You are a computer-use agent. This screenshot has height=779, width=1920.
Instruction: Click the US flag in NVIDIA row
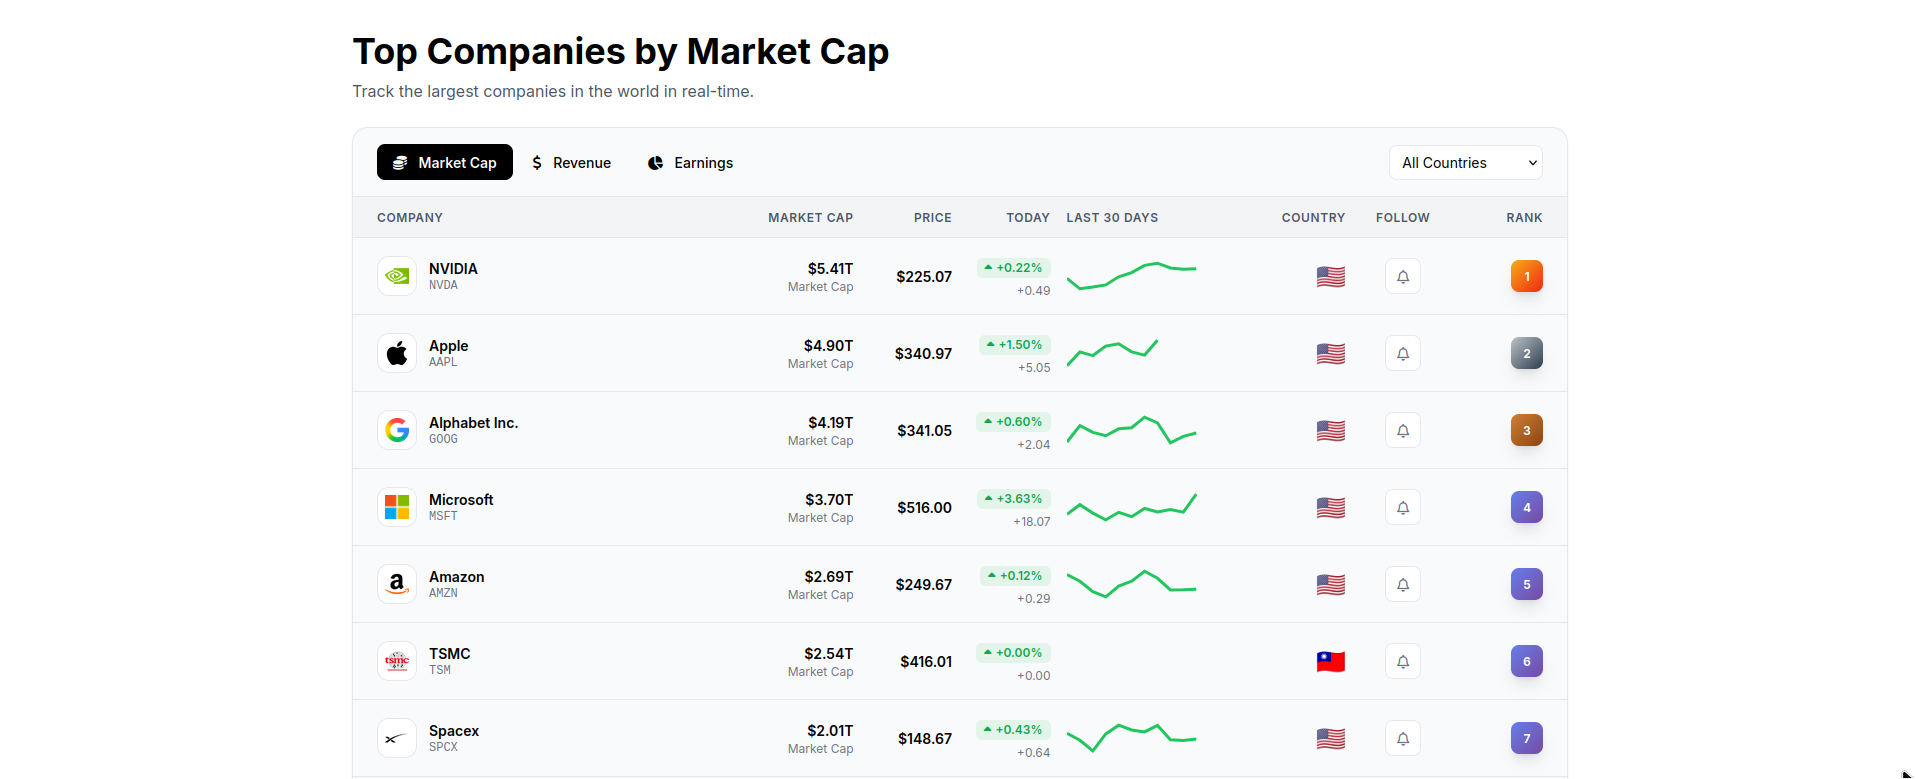[1331, 277]
